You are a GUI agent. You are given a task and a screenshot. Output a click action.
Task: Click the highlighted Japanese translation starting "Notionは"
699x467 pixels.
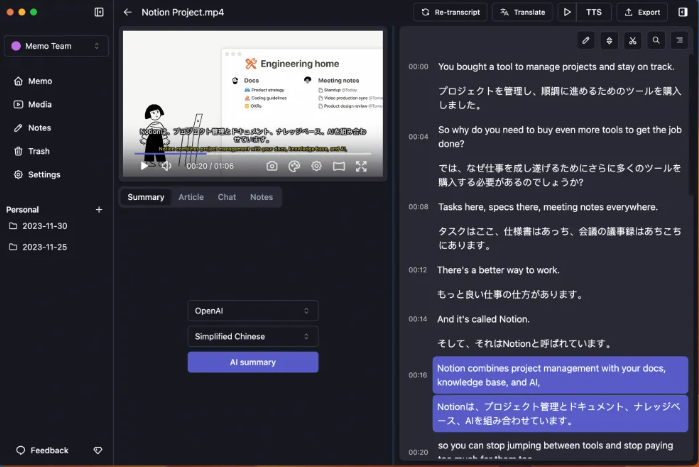click(x=560, y=414)
